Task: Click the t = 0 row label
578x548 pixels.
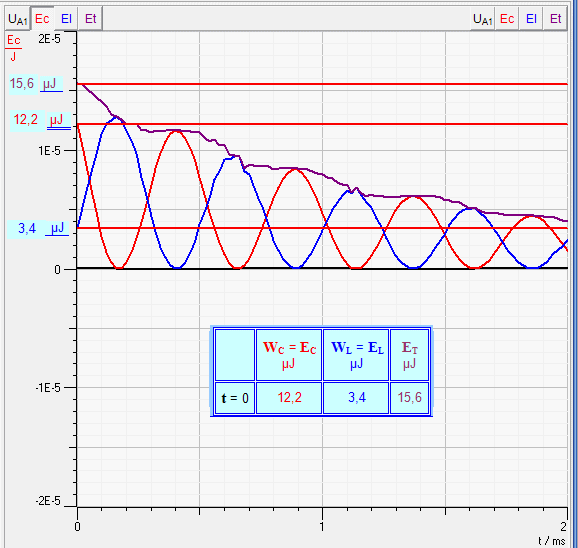Action: pos(235,398)
